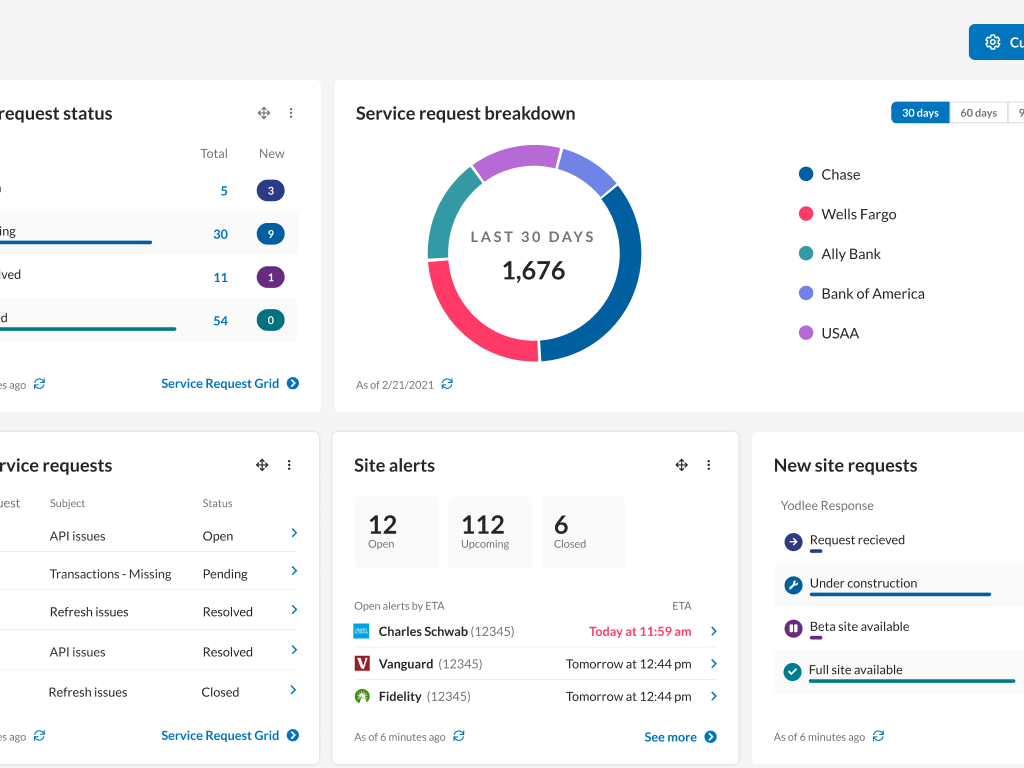Screen dimensions: 1024x768
Task: Click the 112 Upcoming alerts tile
Action: click(x=490, y=532)
